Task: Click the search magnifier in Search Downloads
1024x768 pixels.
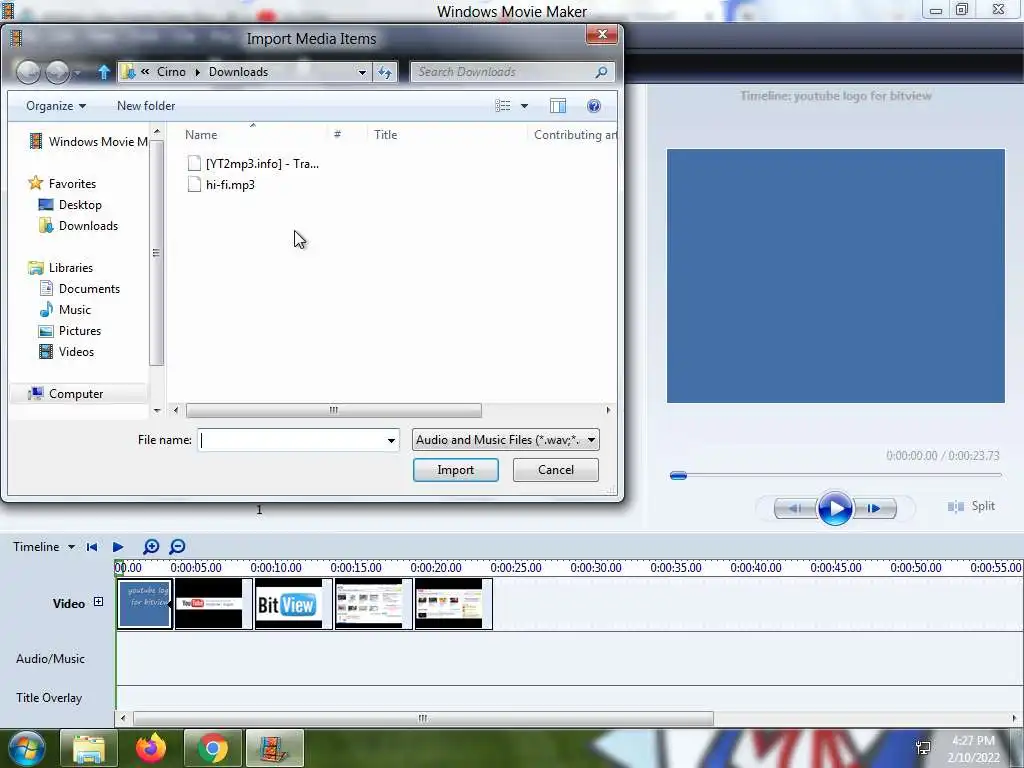Action: (601, 72)
